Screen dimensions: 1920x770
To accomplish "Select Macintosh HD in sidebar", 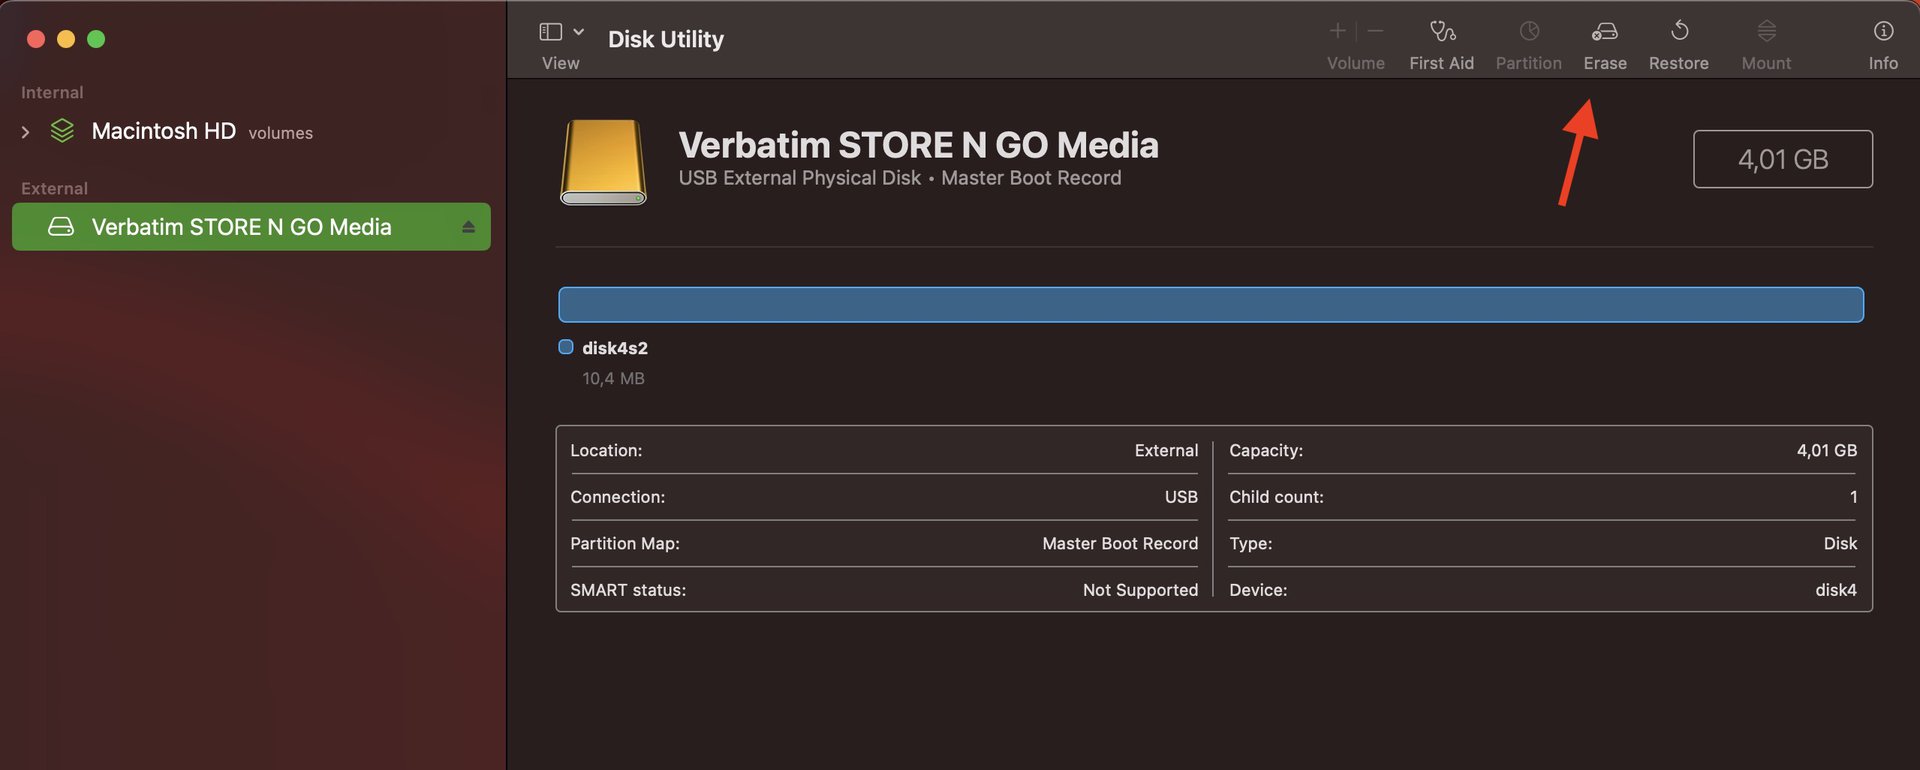I will pos(163,131).
